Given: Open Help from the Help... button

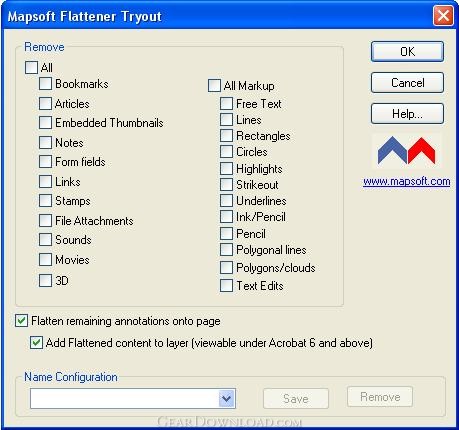Looking at the screenshot, I should (407, 114).
